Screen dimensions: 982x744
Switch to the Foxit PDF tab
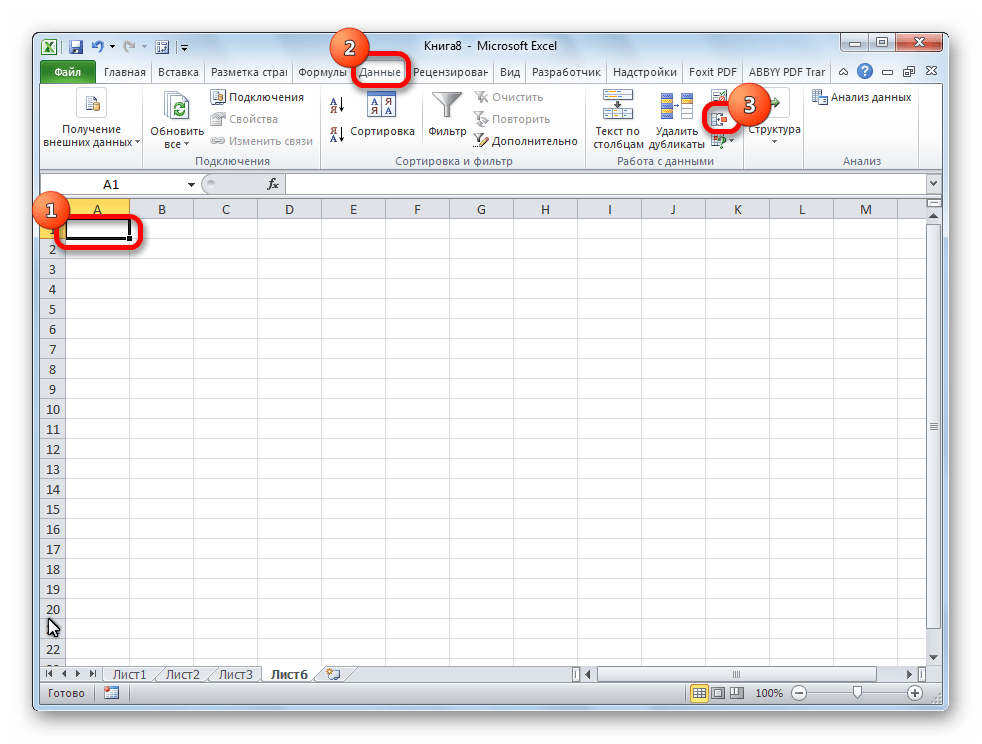click(713, 72)
